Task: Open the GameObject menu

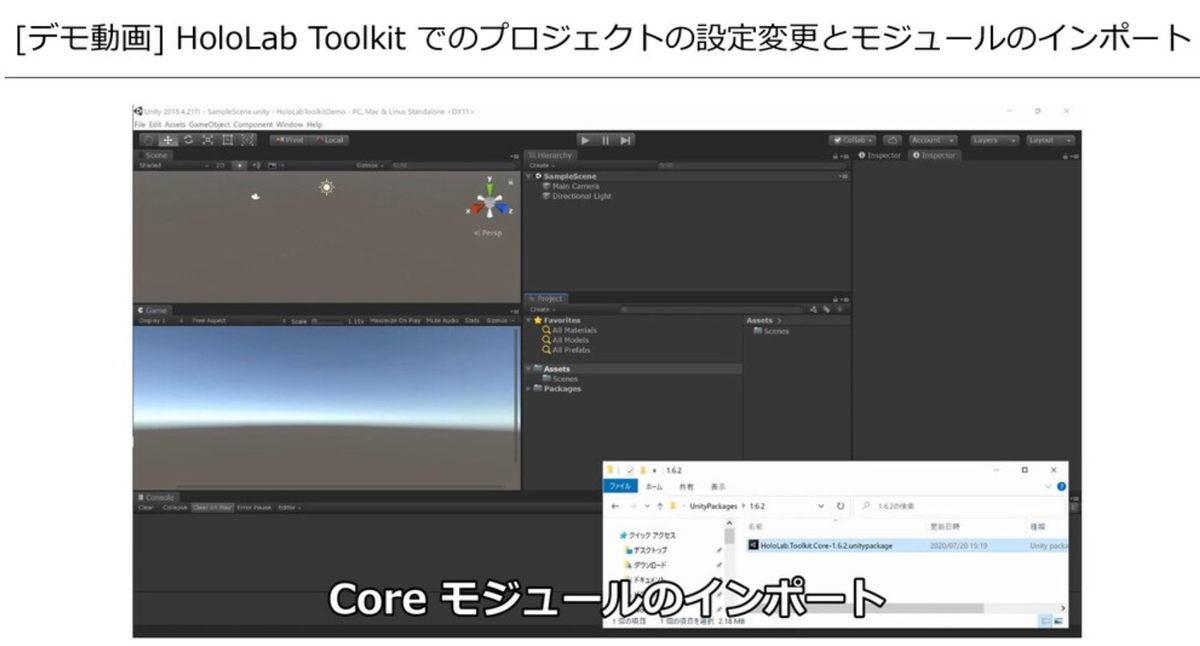Action: pos(209,124)
